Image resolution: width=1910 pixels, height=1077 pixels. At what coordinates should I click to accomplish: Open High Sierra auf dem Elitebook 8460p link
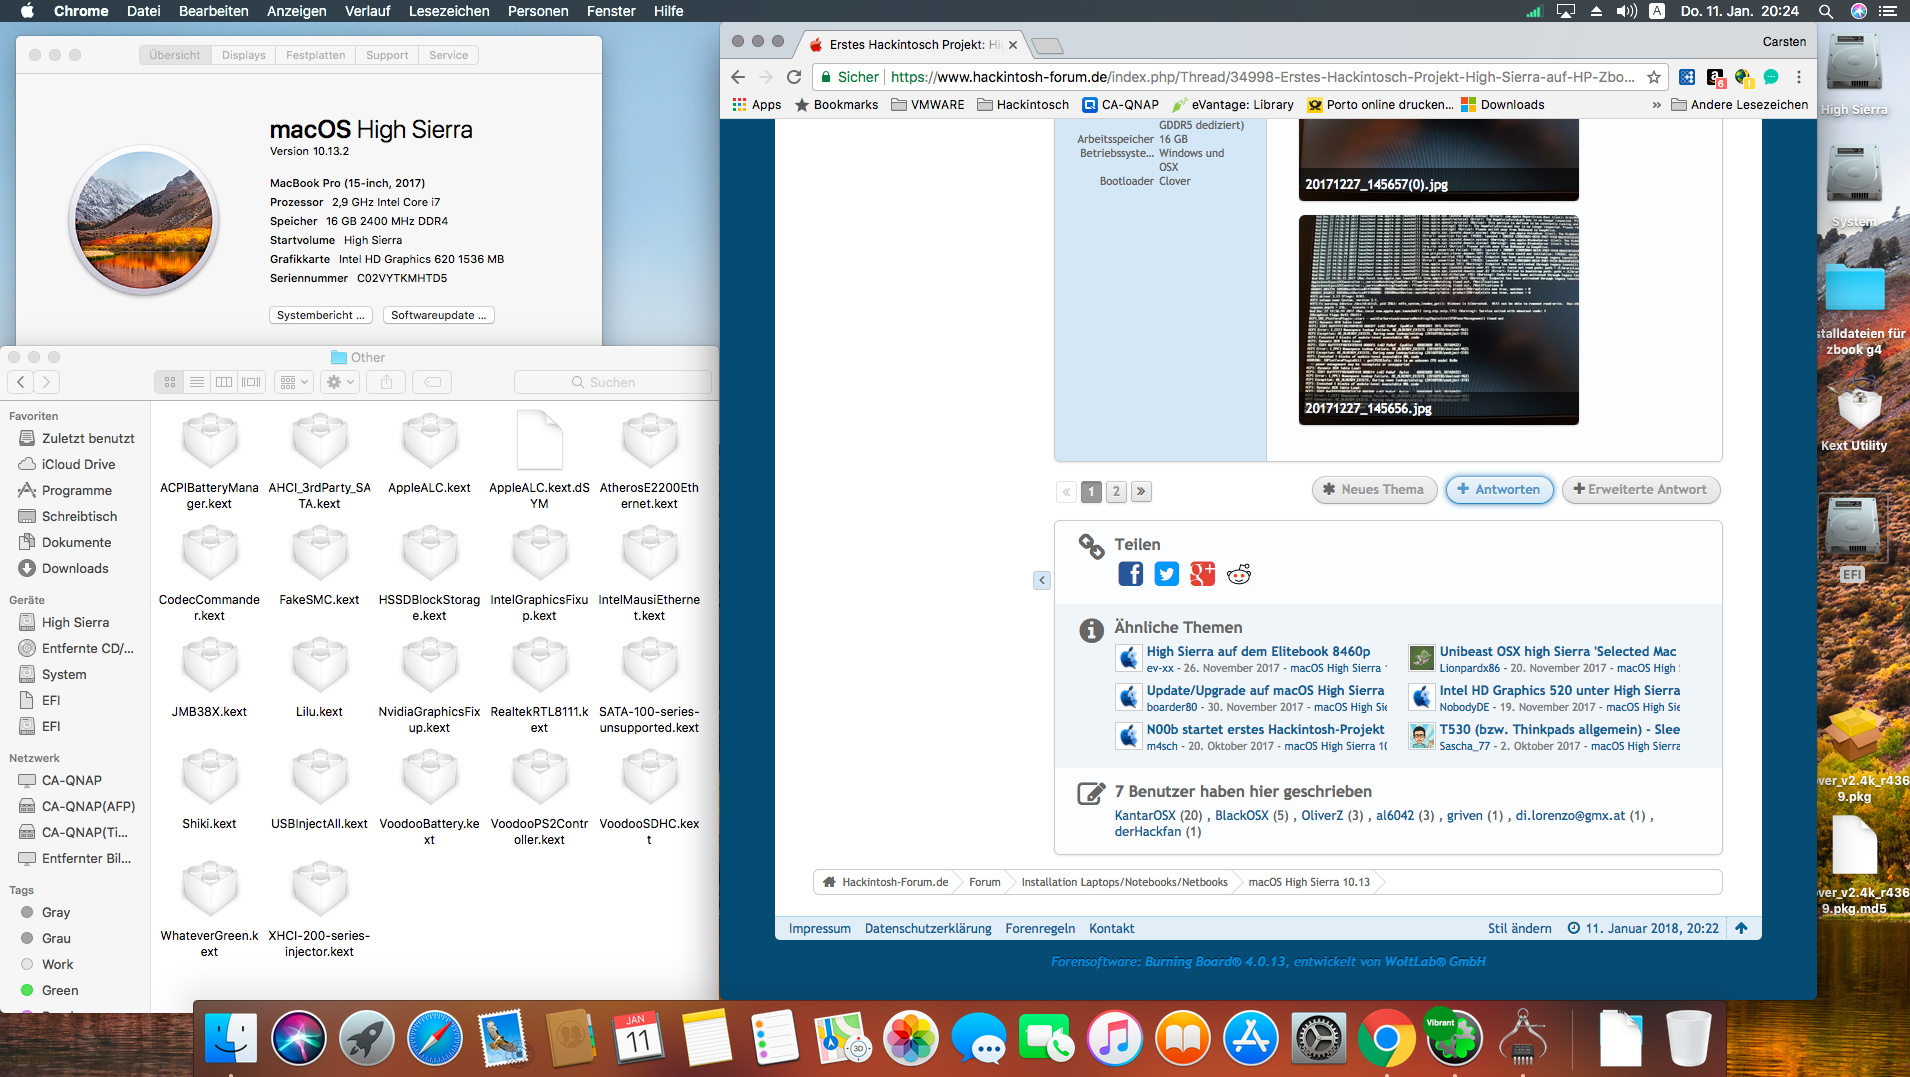pos(1258,651)
